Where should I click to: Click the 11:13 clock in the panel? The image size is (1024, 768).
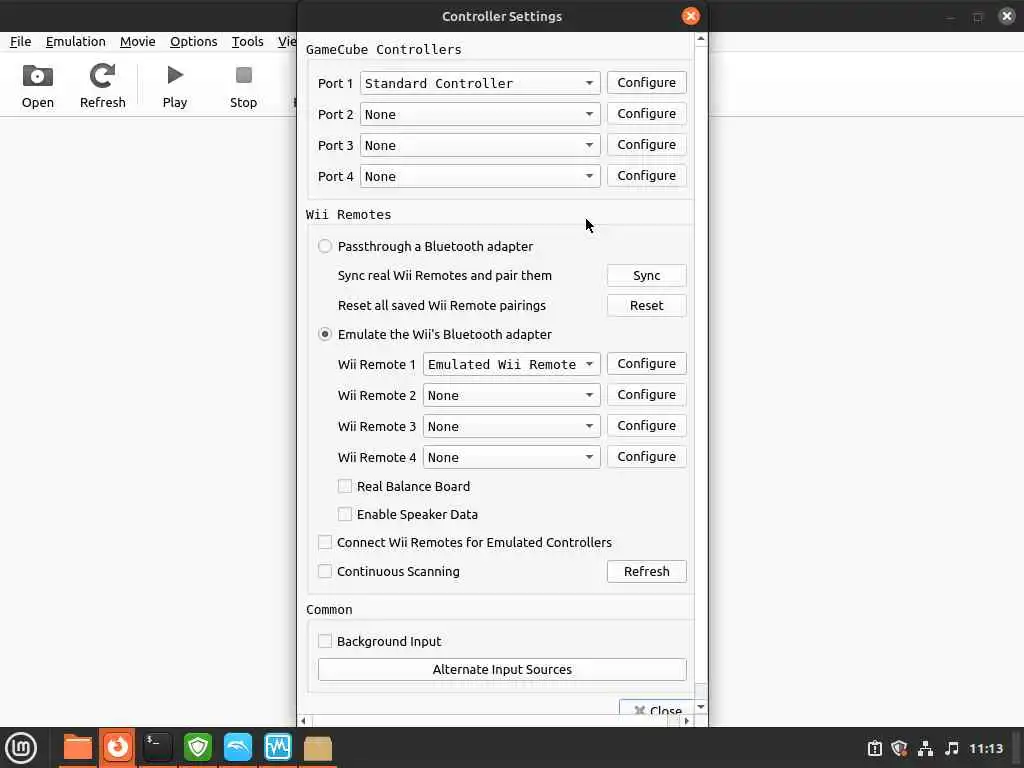coord(985,748)
